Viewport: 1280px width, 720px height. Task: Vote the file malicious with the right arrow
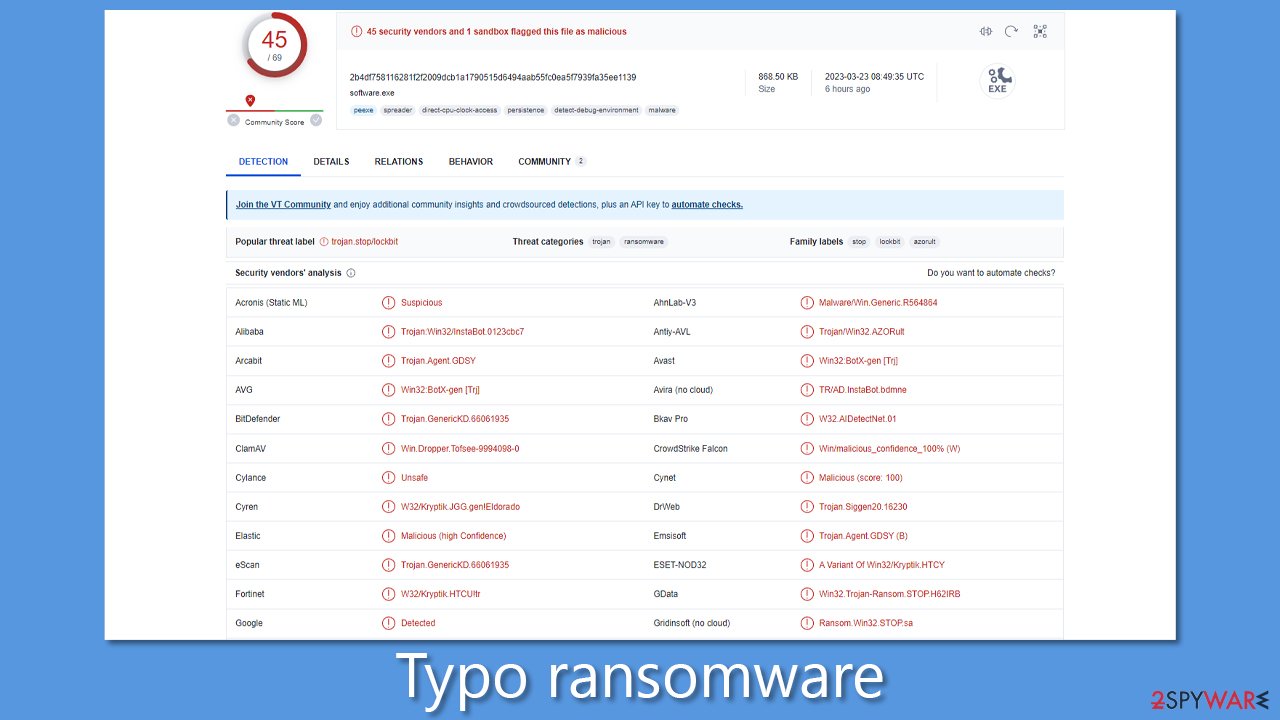317,119
